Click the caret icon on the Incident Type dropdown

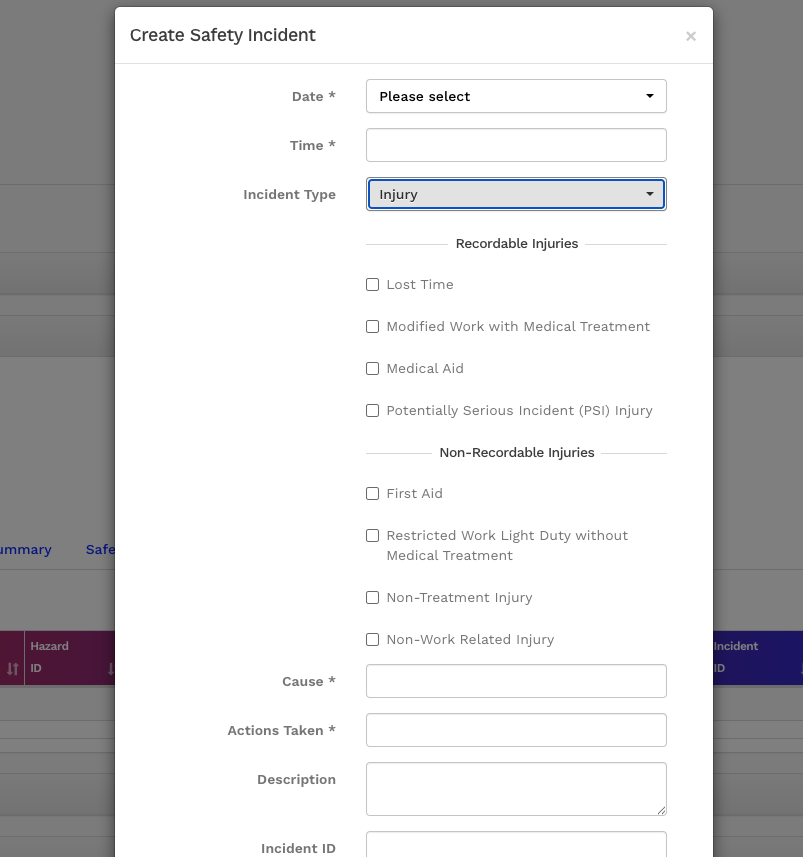[650, 194]
